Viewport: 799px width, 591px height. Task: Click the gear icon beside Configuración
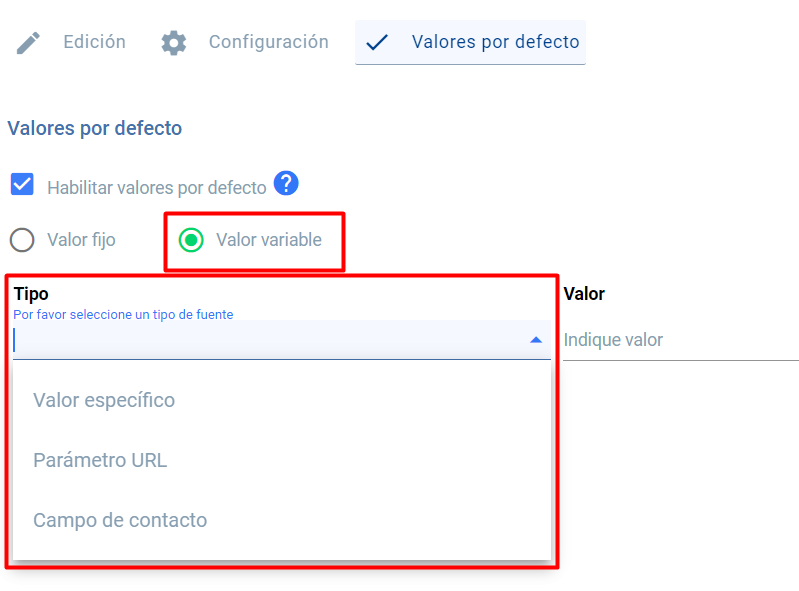click(174, 43)
